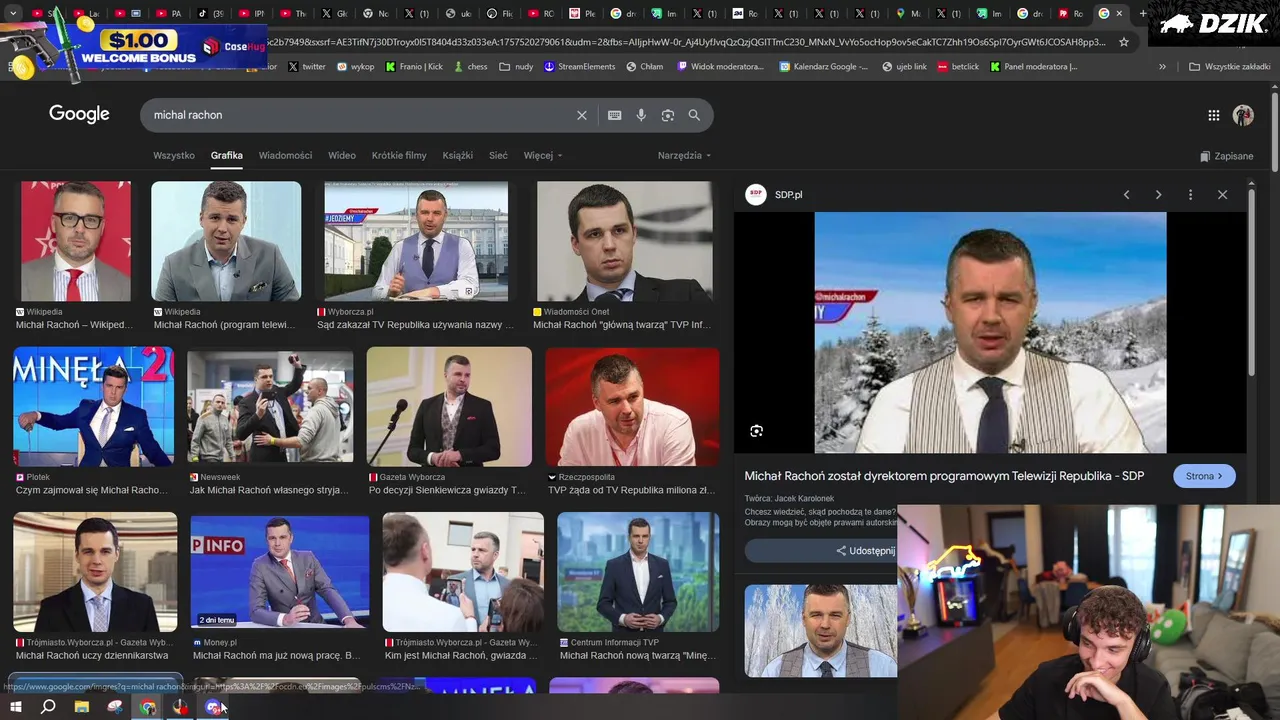
Task: Click the Strona button for SDP.pl result
Action: tap(1204, 476)
